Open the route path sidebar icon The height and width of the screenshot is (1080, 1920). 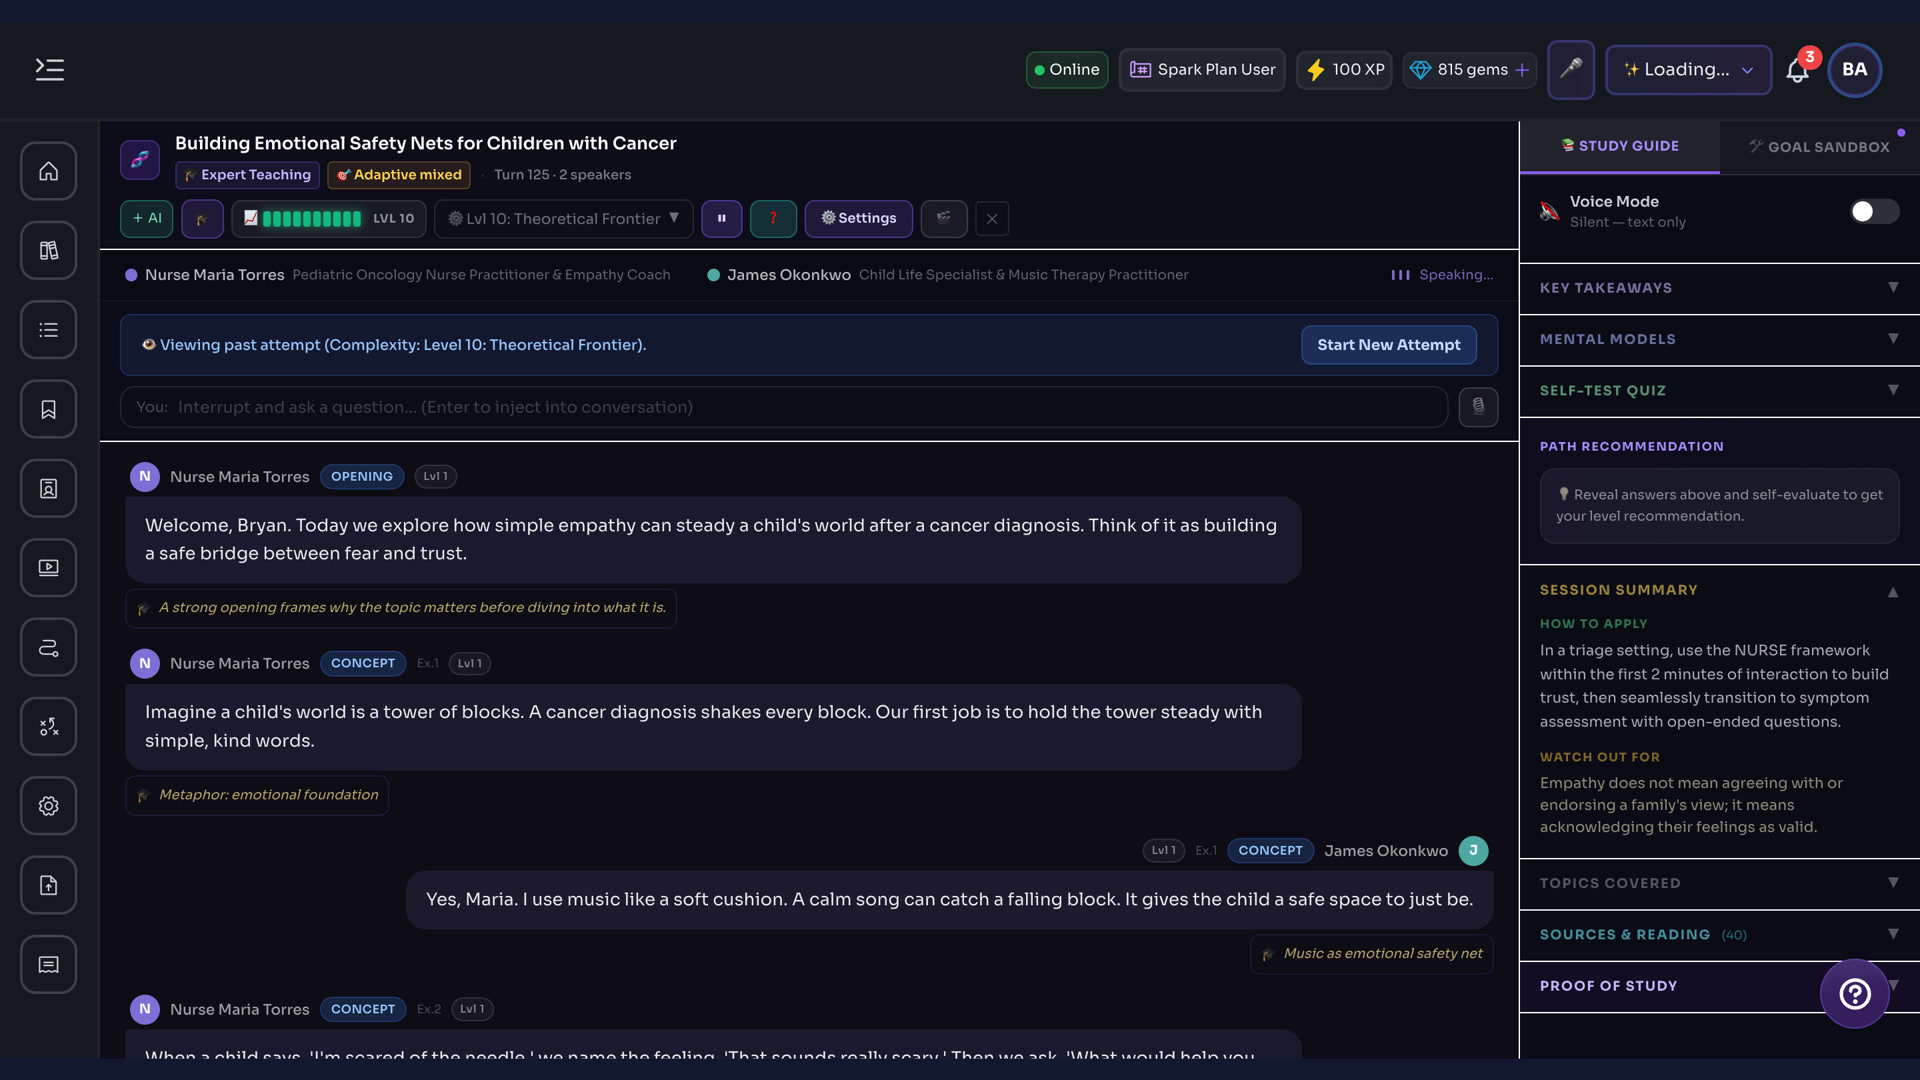[49, 647]
